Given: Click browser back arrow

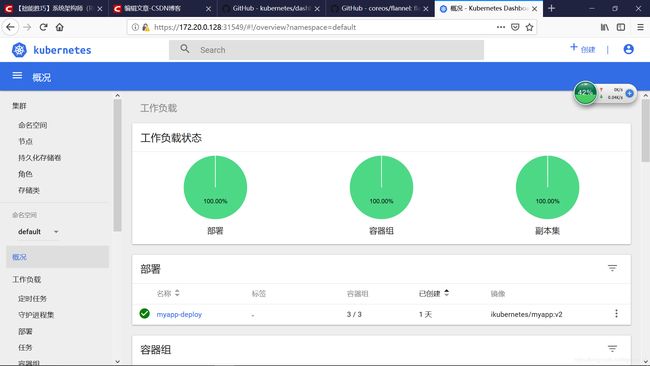Looking at the screenshot, I should [10, 27].
